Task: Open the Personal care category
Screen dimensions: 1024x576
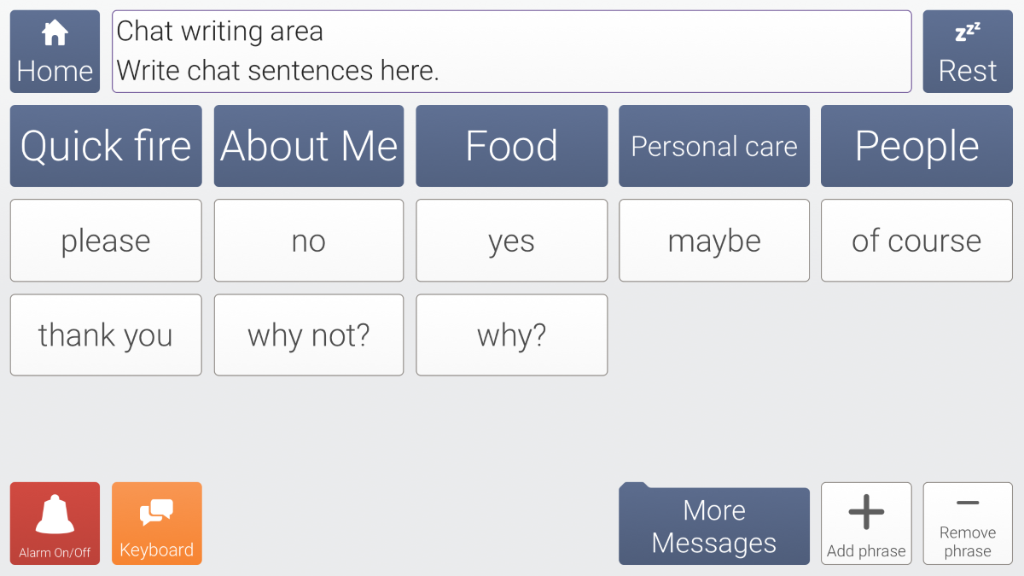Action: tap(714, 146)
